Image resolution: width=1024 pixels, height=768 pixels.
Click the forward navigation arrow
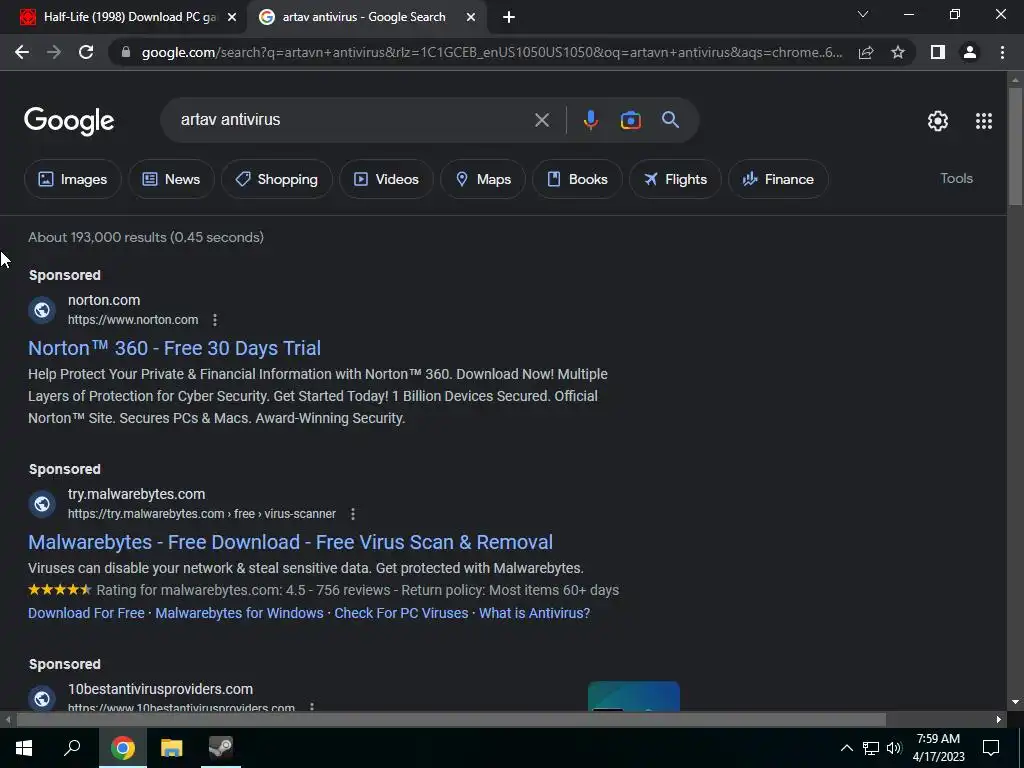[x=54, y=52]
